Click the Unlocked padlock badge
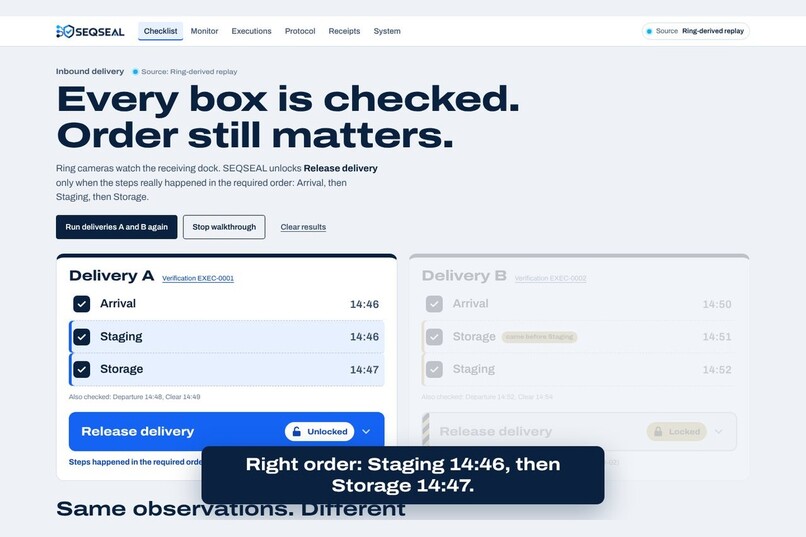The height and width of the screenshot is (537, 806). tap(320, 432)
